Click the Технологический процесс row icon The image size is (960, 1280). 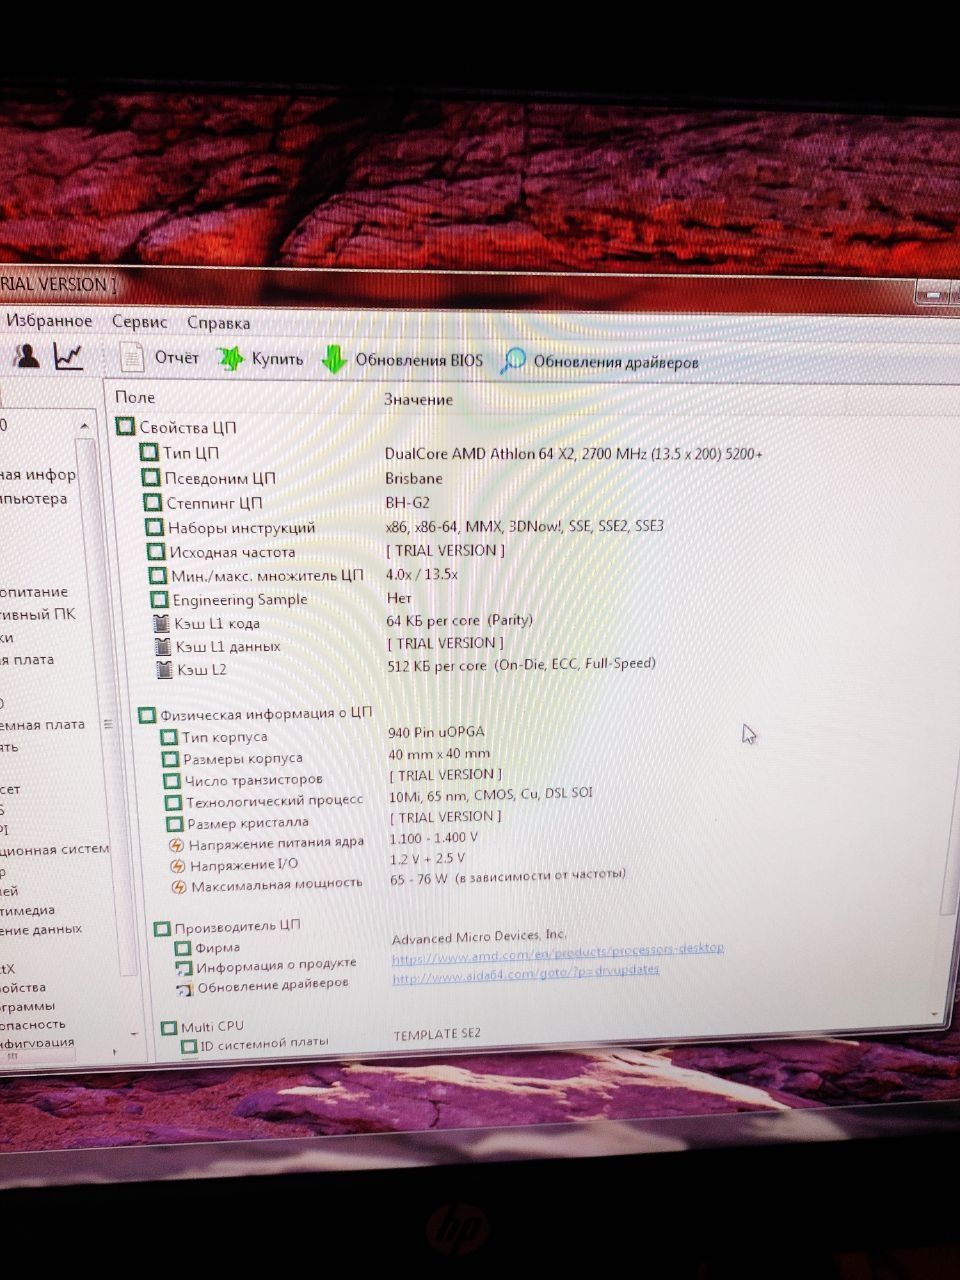(x=174, y=802)
